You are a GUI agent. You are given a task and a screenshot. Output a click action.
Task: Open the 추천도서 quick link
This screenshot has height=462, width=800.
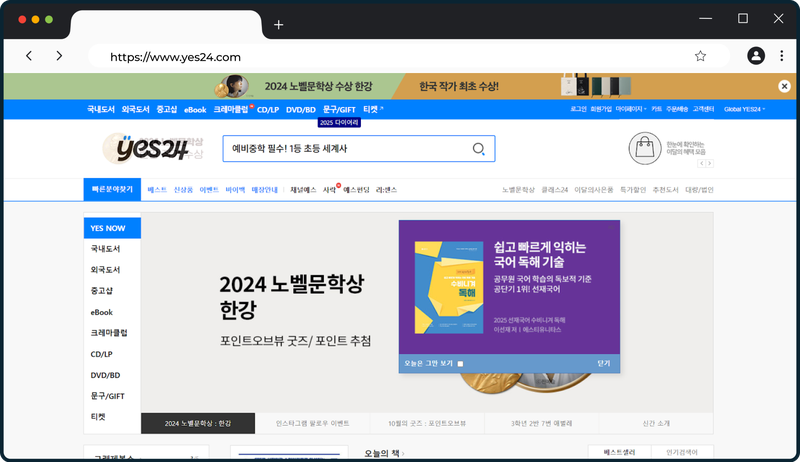click(x=665, y=190)
